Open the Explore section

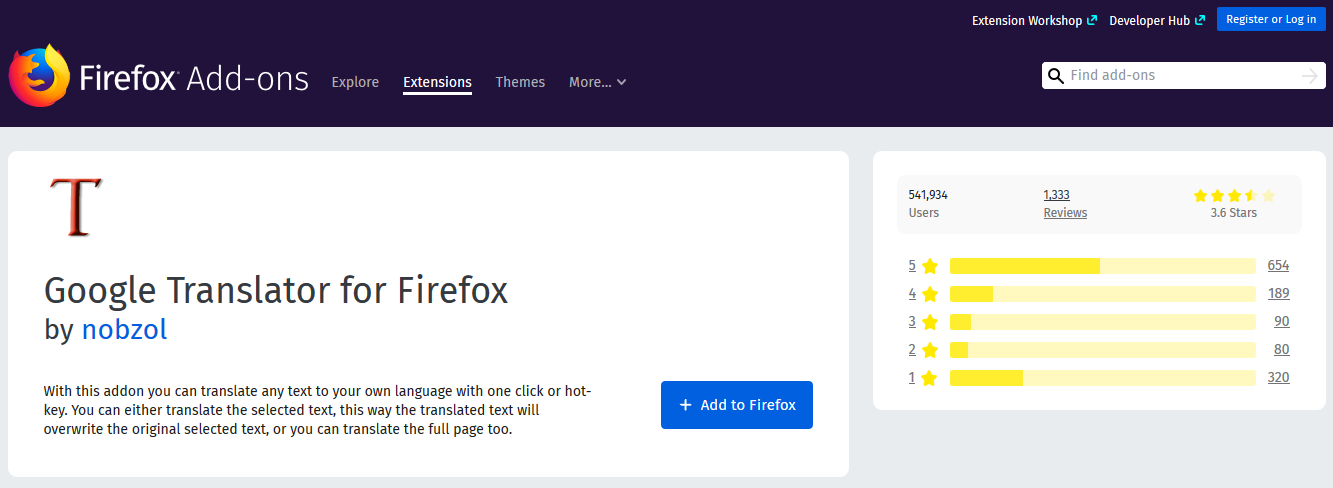(355, 82)
